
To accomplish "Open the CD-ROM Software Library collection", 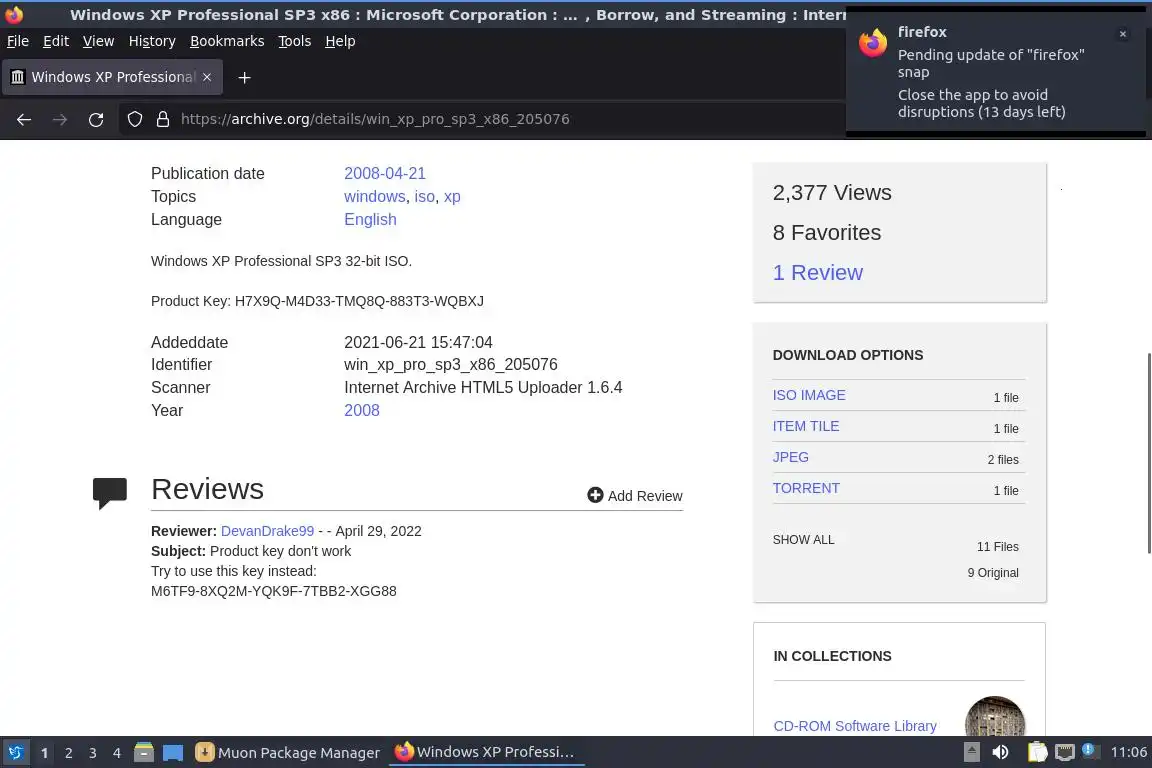I will point(854,726).
